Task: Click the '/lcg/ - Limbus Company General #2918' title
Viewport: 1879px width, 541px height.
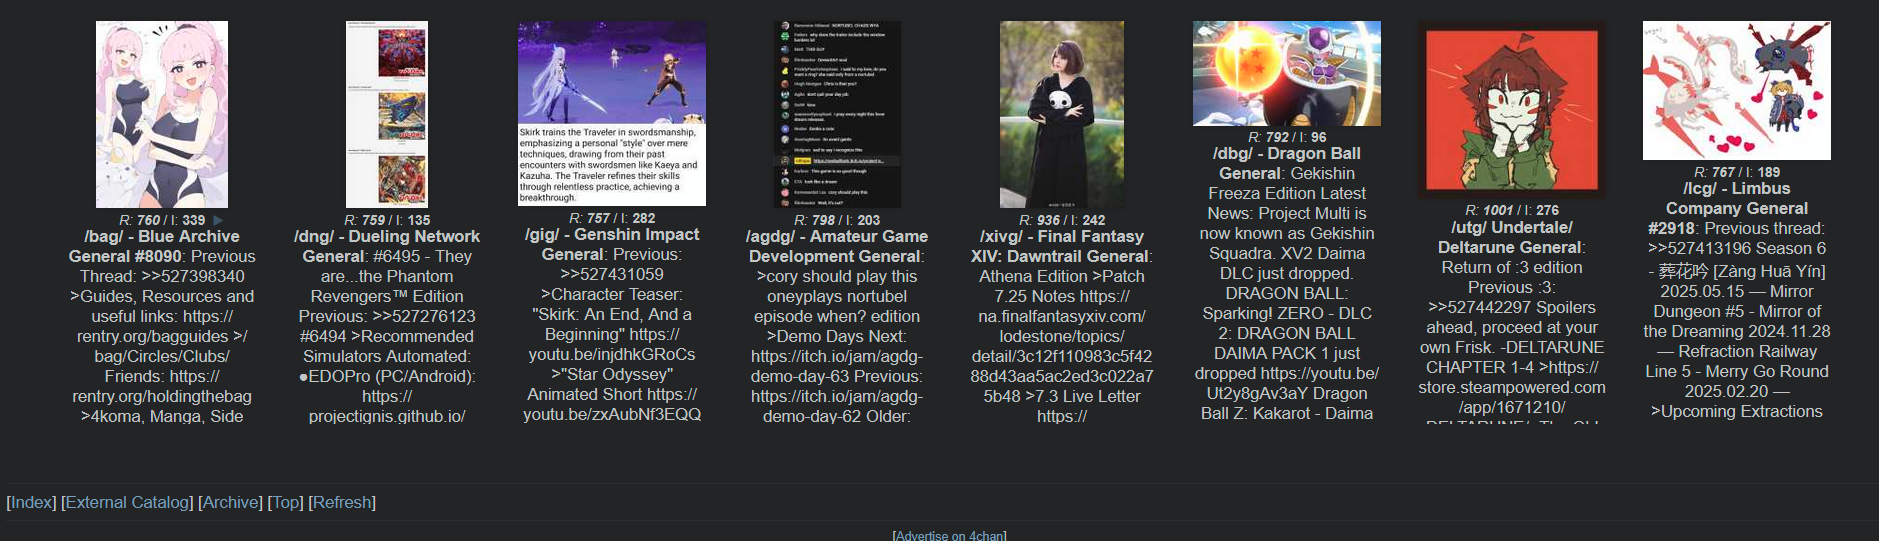Action: click(x=1737, y=208)
